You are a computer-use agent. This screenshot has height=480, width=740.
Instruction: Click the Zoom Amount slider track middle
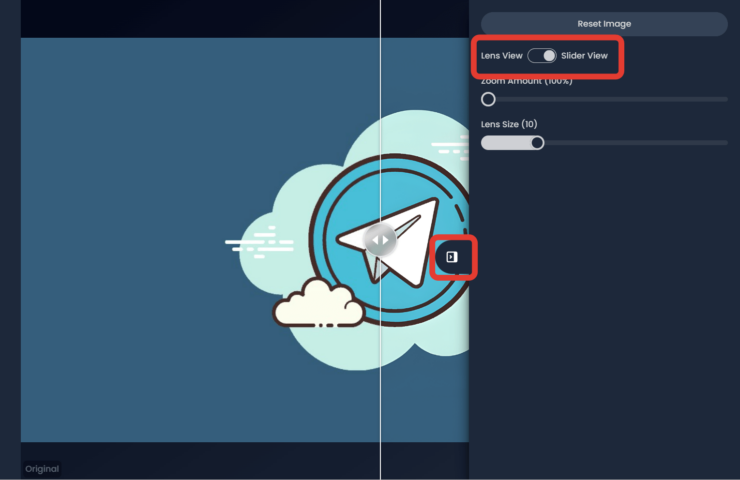click(x=605, y=99)
